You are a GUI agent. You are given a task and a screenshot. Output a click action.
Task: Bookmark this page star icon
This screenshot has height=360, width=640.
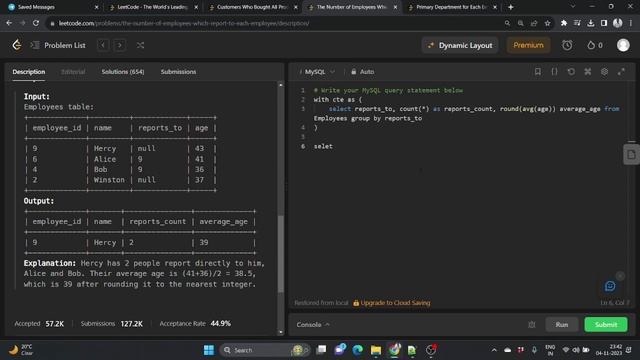pyautogui.click(x=547, y=23)
